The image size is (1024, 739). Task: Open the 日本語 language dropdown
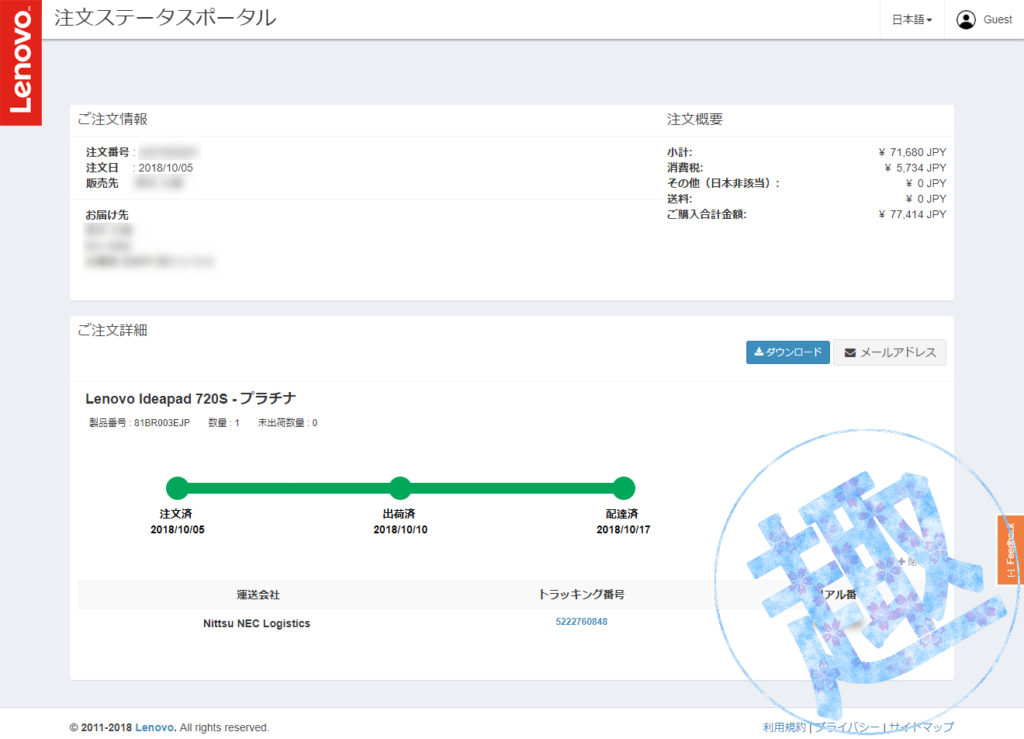pos(911,20)
